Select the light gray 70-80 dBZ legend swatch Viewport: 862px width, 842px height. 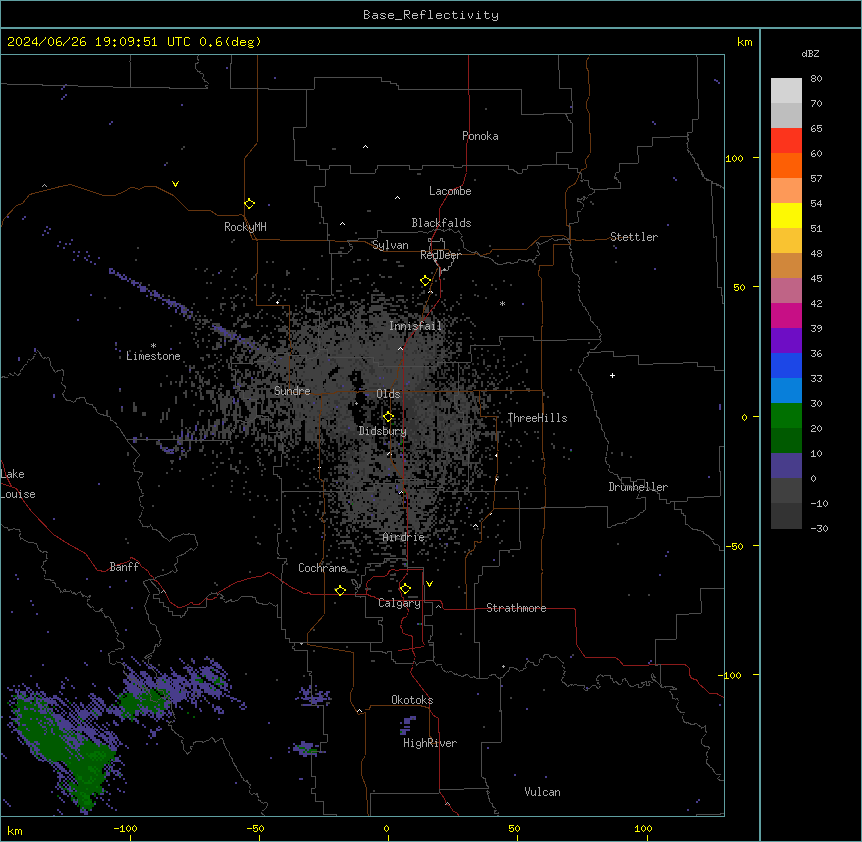[786, 91]
